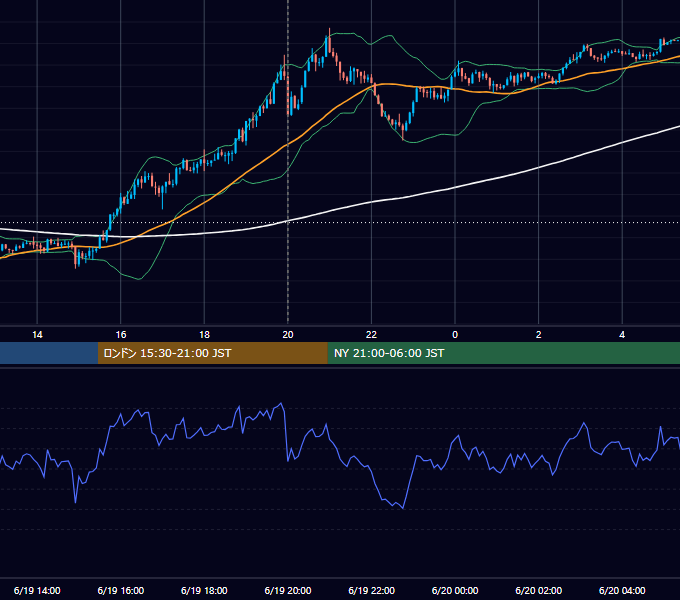Click the 2 hour label on price chart axis

coord(539,335)
